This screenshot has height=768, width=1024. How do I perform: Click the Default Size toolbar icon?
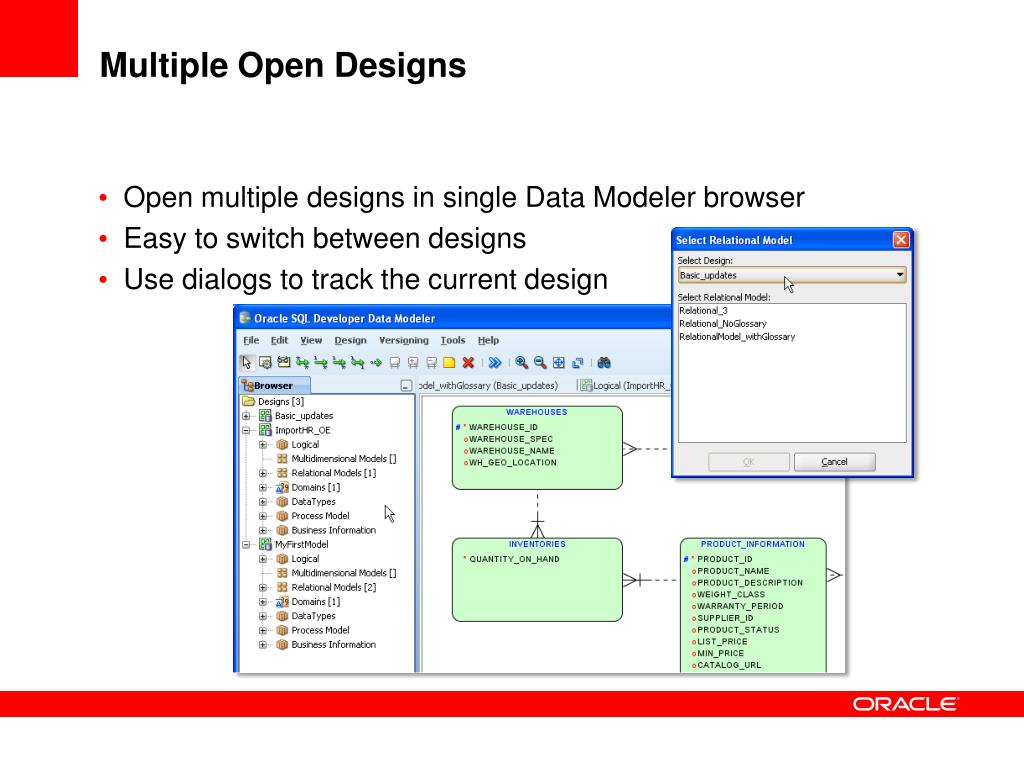(x=577, y=362)
